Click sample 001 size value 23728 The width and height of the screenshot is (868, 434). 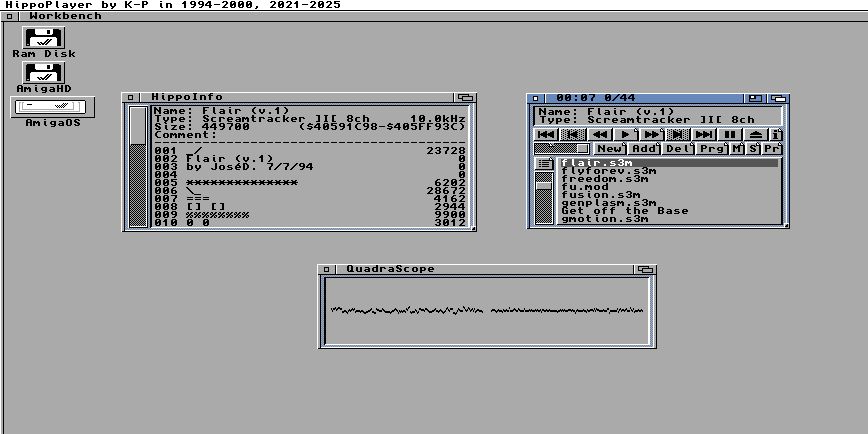pyautogui.click(x=446, y=151)
